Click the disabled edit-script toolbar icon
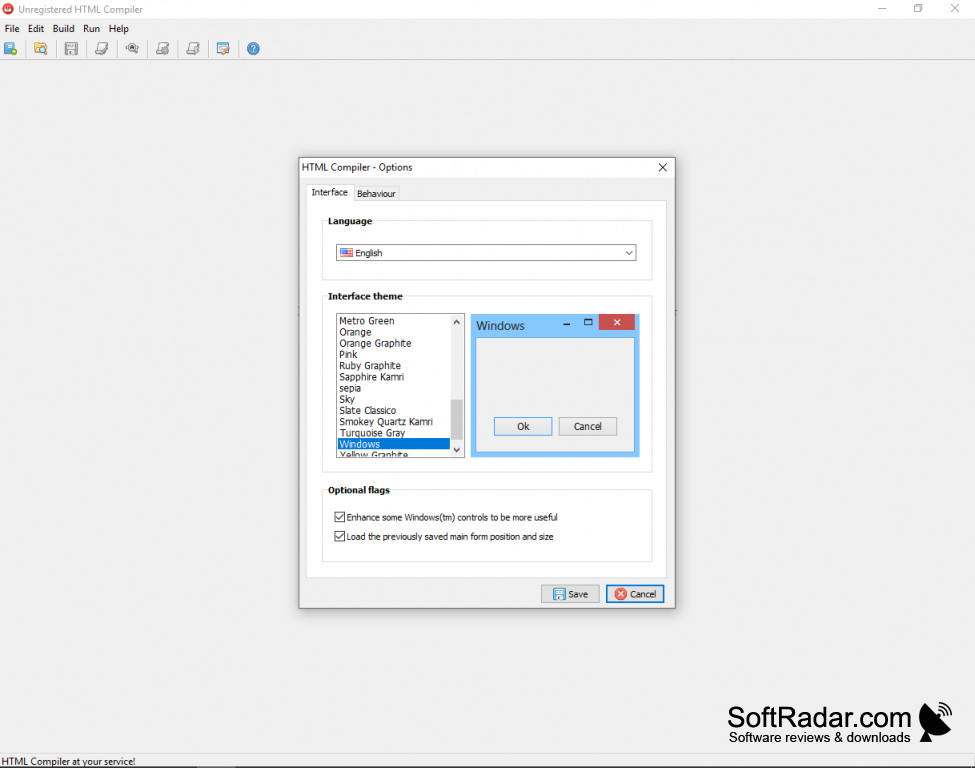This screenshot has width=975, height=768. [101, 49]
